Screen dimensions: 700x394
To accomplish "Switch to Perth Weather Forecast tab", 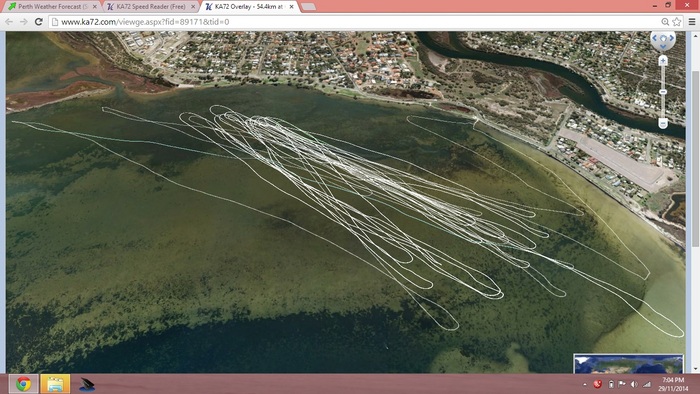I will [52, 7].
